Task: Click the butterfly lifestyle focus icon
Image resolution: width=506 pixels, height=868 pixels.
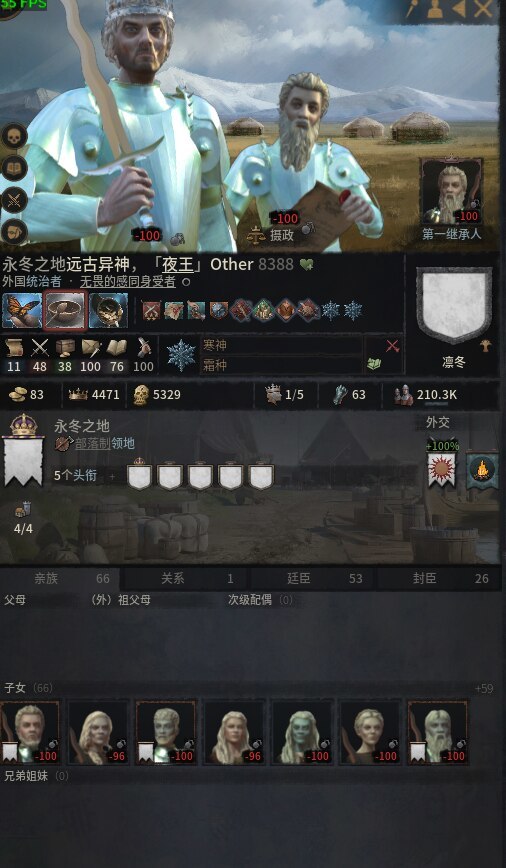Action: [22, 310]
